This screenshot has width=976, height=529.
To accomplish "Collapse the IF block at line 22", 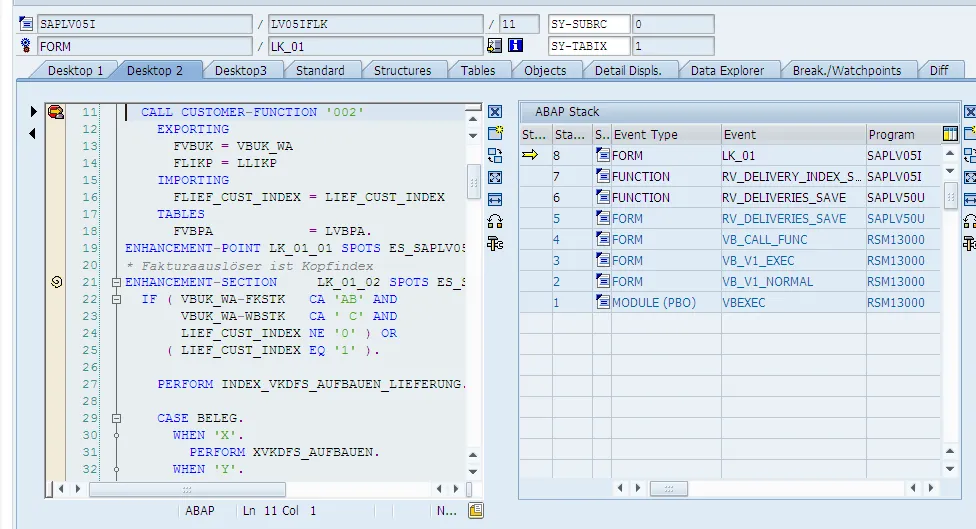I will (x=116, y=299).
